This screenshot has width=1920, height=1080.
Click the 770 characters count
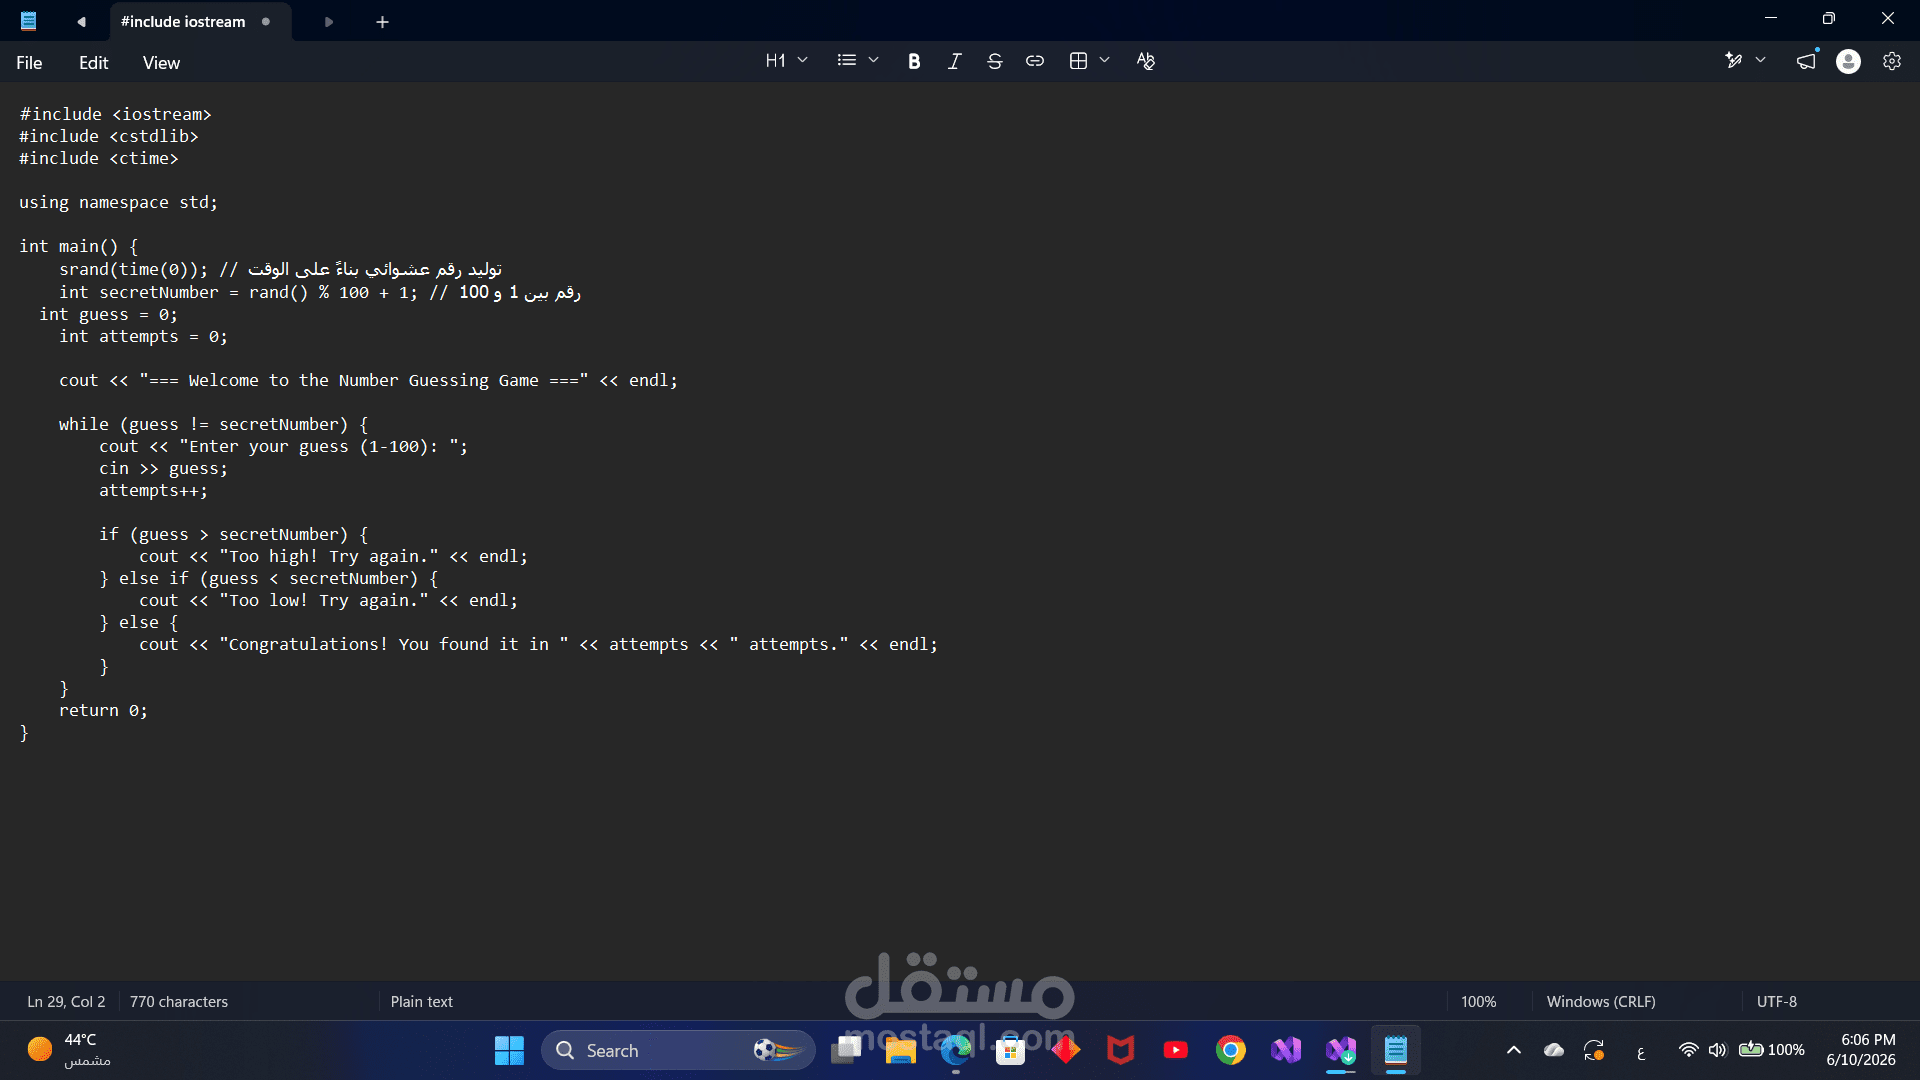pyautogui.click(x=179, y=1001)
